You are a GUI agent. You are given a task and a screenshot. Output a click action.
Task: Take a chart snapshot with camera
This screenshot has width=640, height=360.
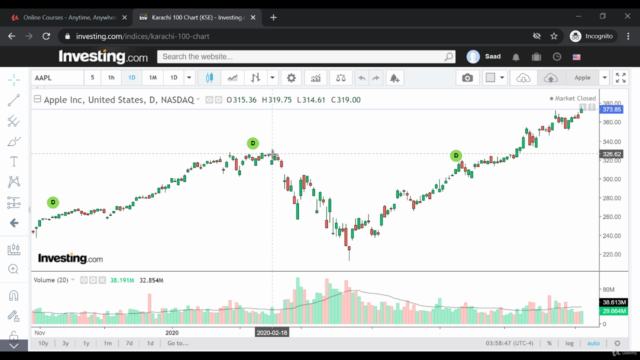467,78
